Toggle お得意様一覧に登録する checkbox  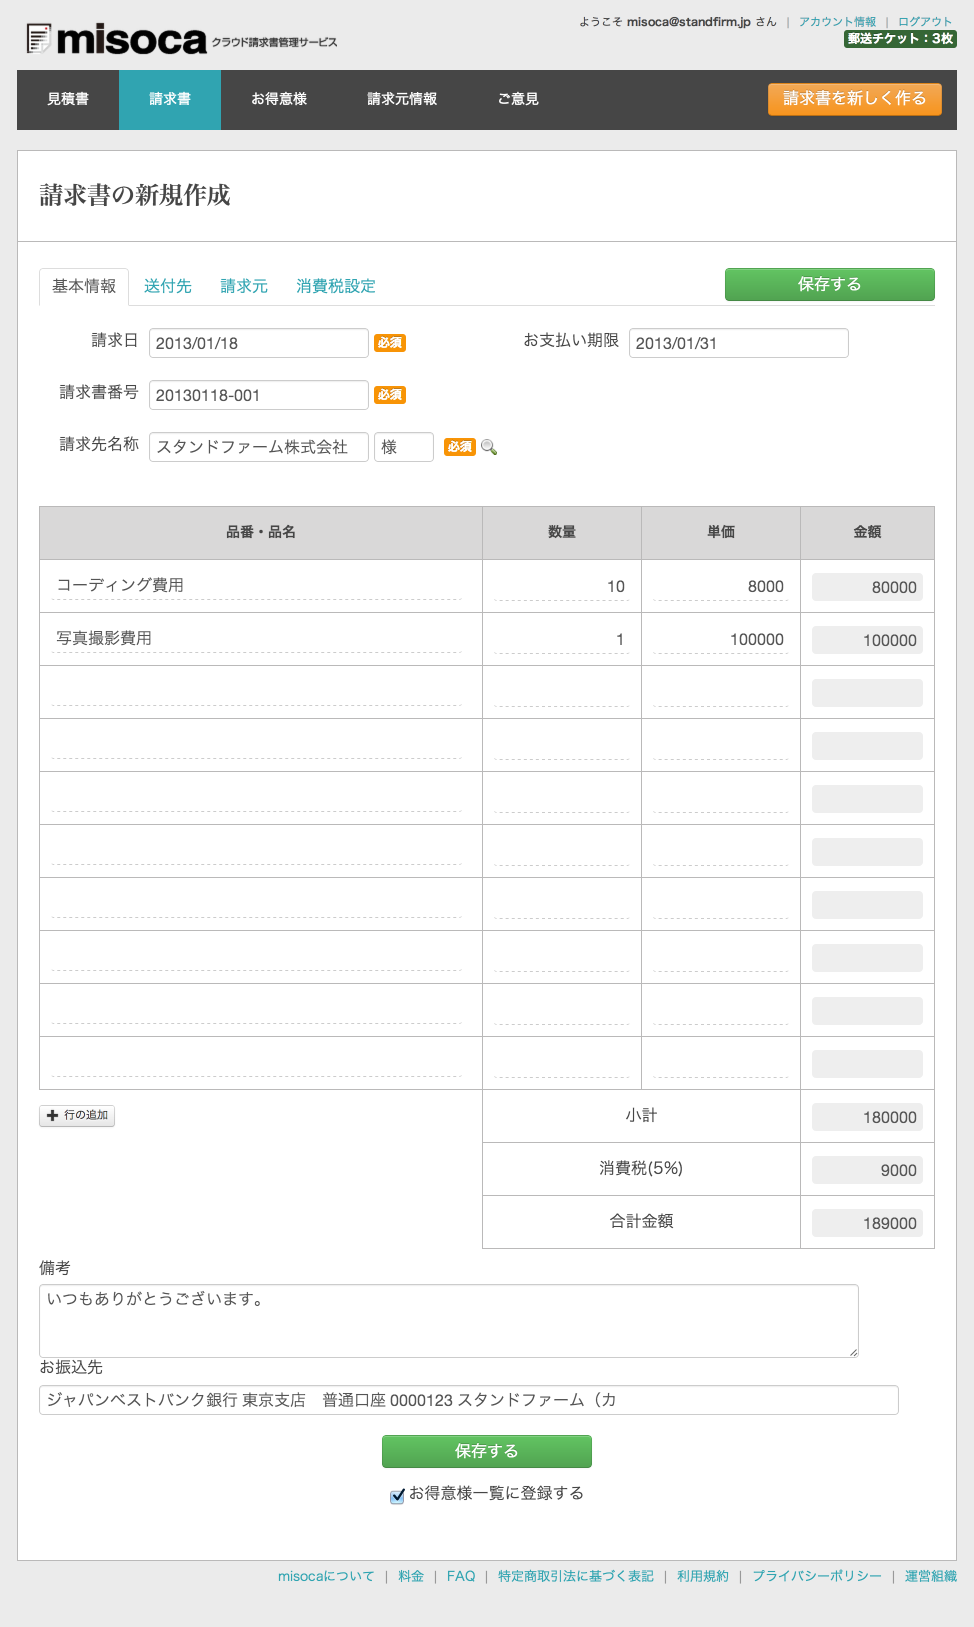point(397,1496)
